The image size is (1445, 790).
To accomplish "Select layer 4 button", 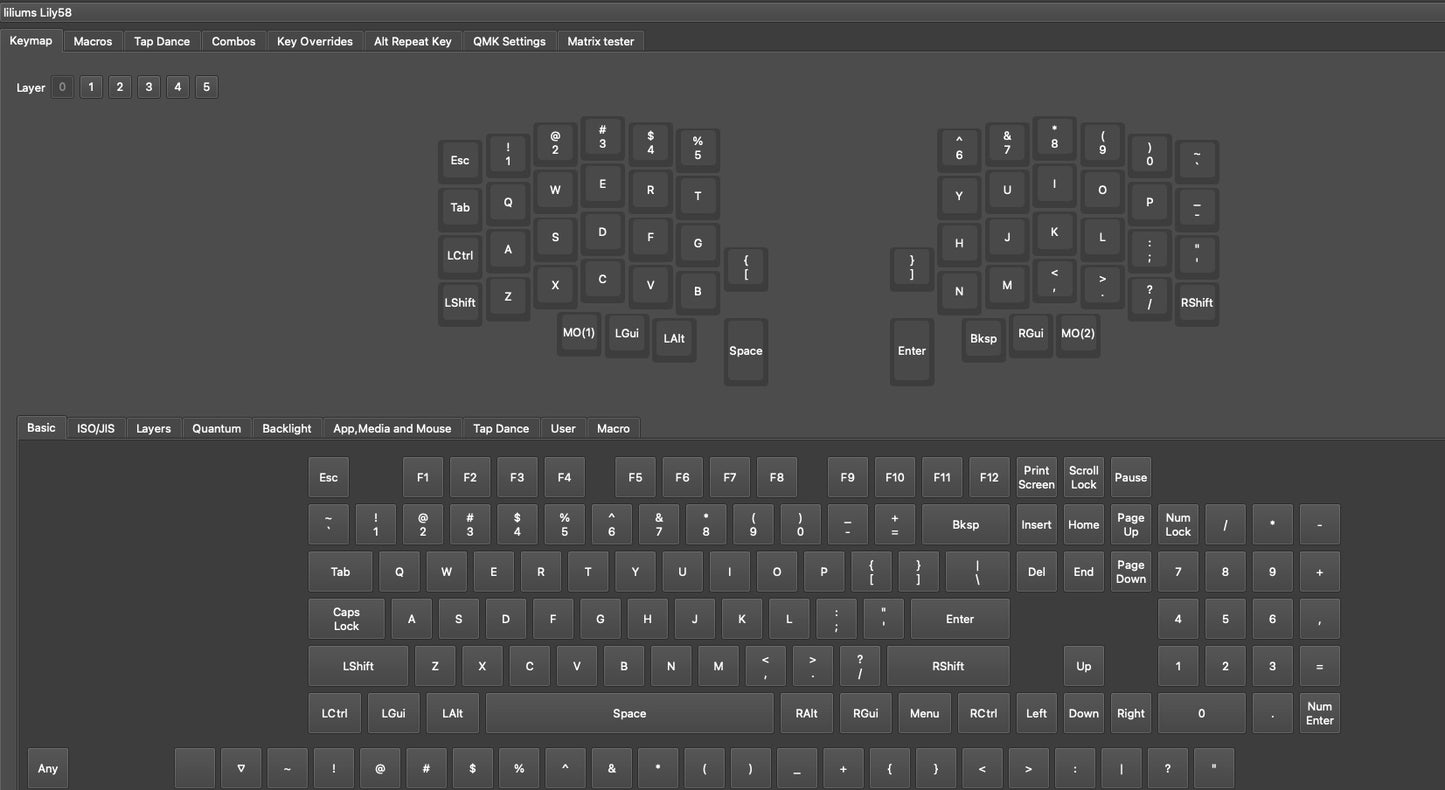I will 178,87.
